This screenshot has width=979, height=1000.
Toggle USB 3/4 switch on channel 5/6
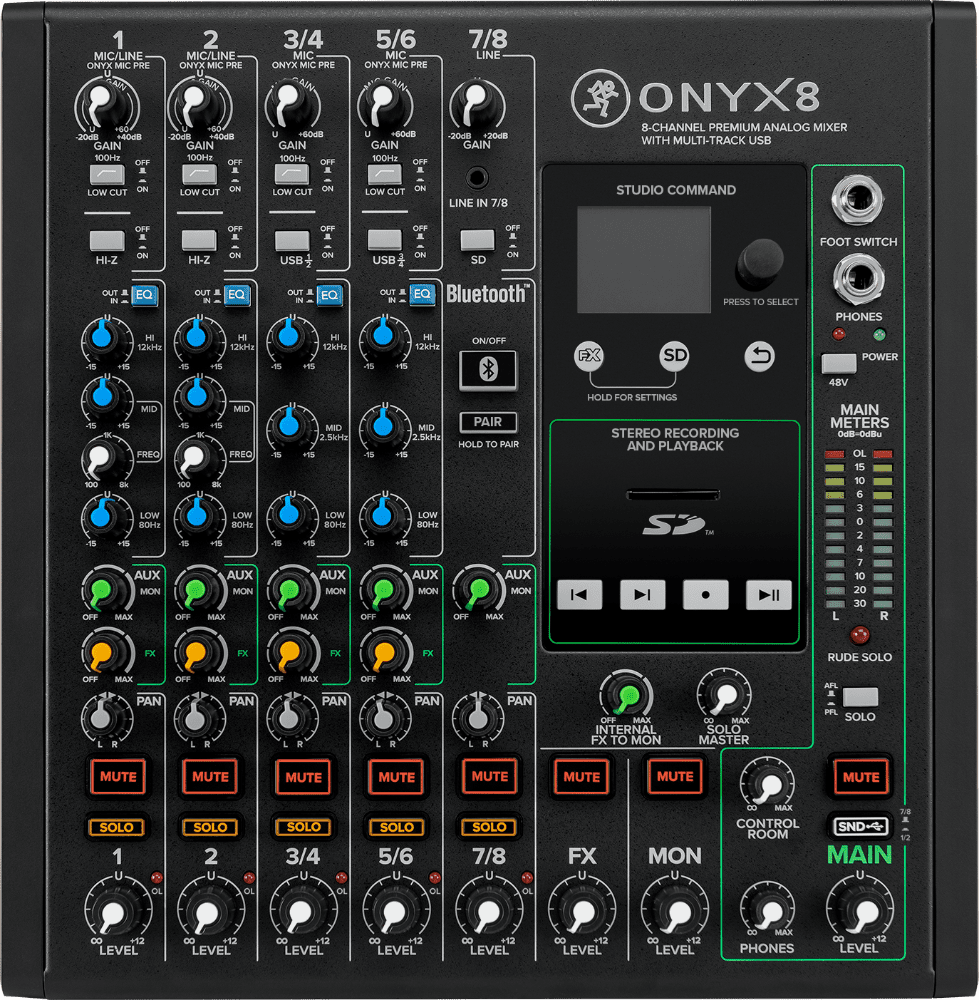pos(385,240)
